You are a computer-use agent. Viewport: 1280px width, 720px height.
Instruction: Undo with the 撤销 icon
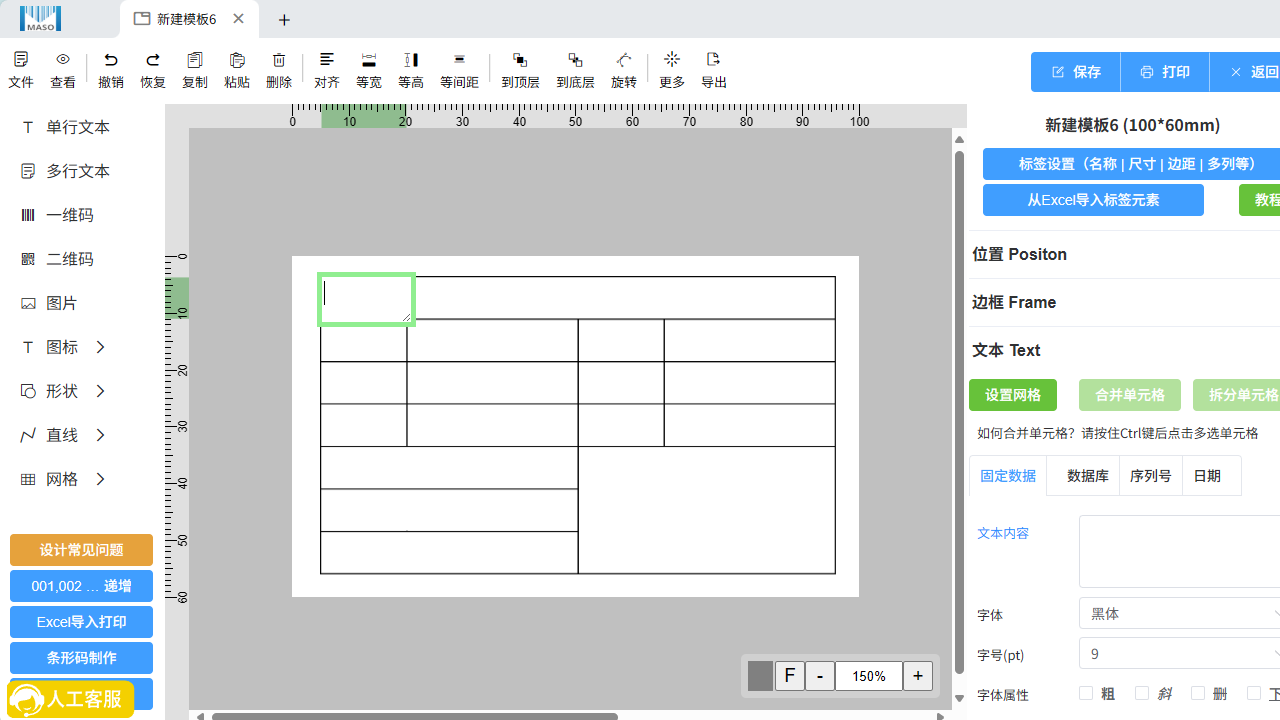[111, 60]
